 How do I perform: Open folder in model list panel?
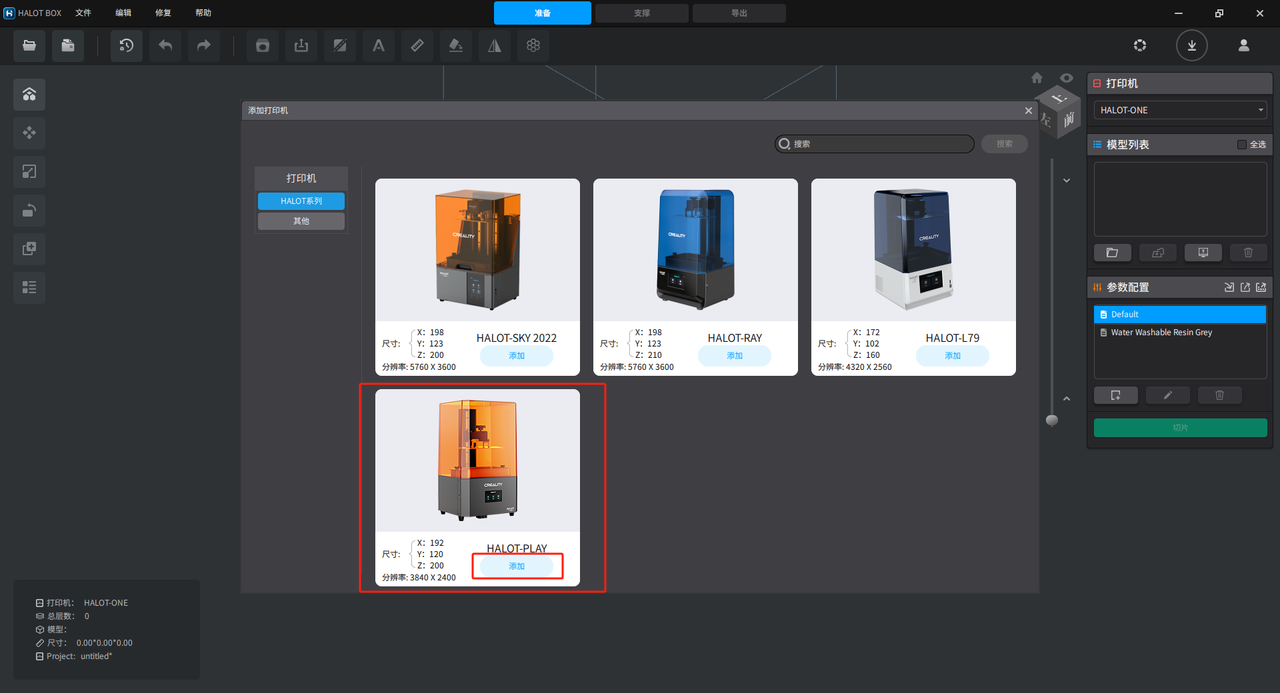click(x=1112, y=253)
